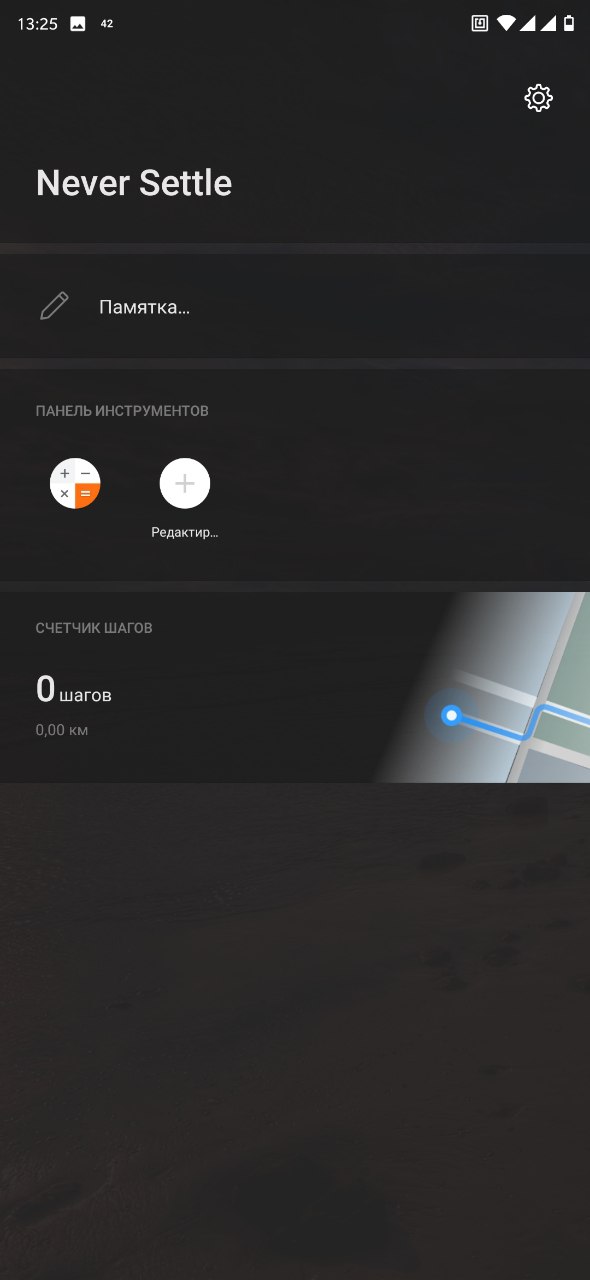Tap the blue location dot on map
This screenshot has width=590, height=1280.
(x=451, y=715)
